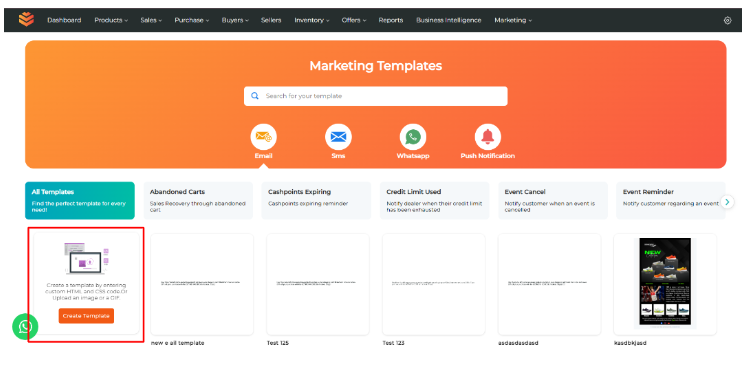Open the kasdbkjasd shoe template thumbnail
This screenshot has height=369, width=751.
pyautogui.click(x=665, y=284)
